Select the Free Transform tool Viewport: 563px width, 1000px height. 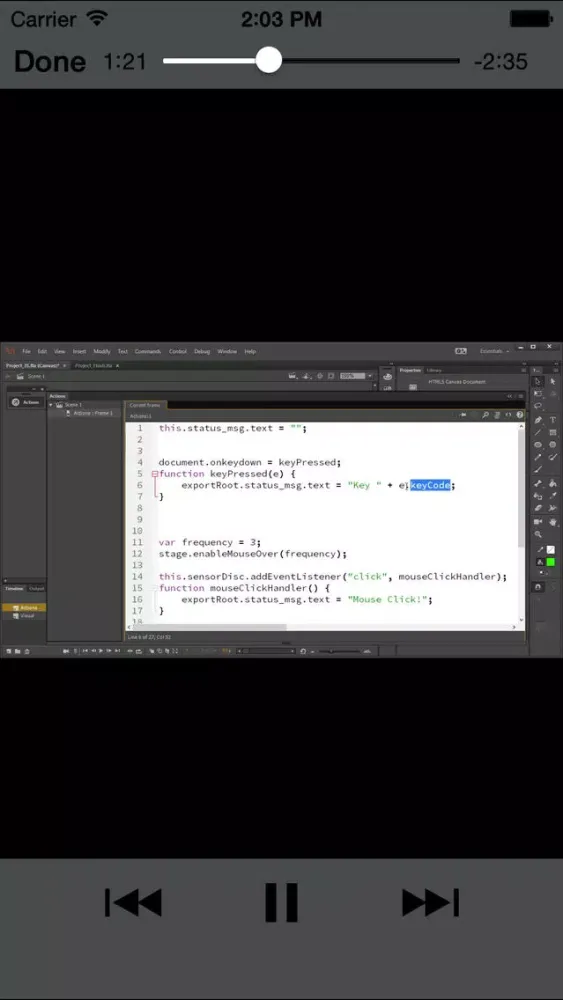[538, 393]
